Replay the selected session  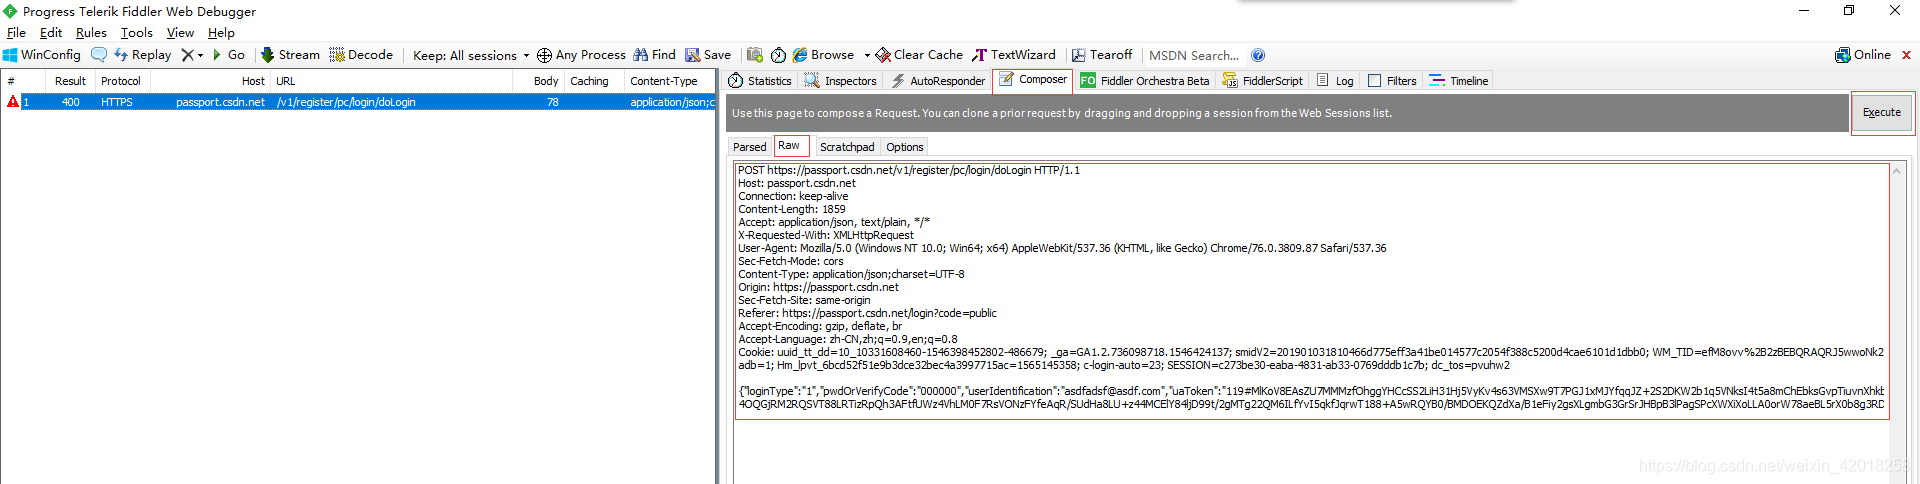pos(142,55)
